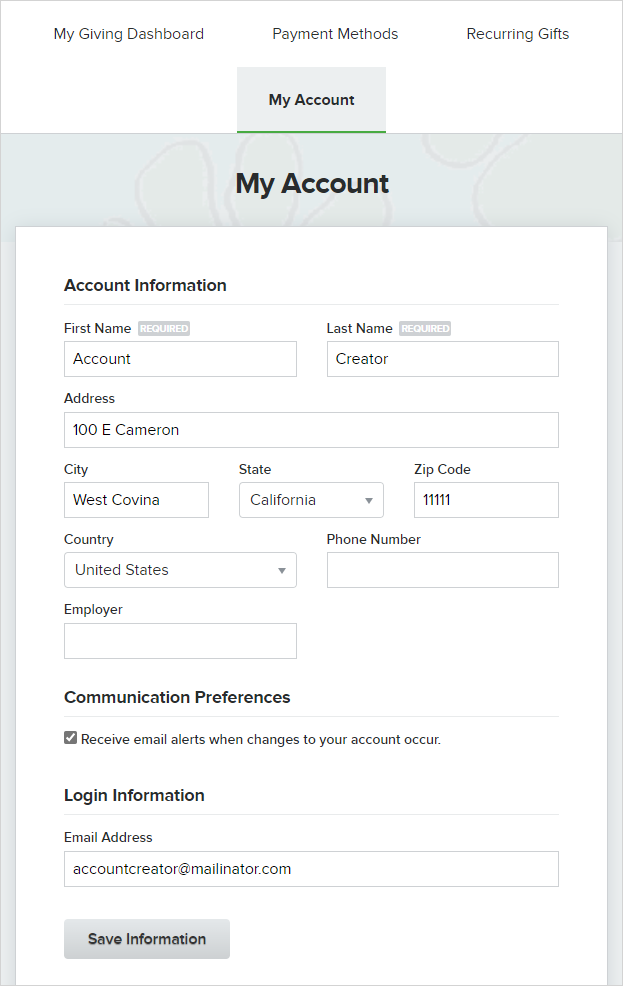Focus the Address field
Screen dimensions: 623x986
311,430
